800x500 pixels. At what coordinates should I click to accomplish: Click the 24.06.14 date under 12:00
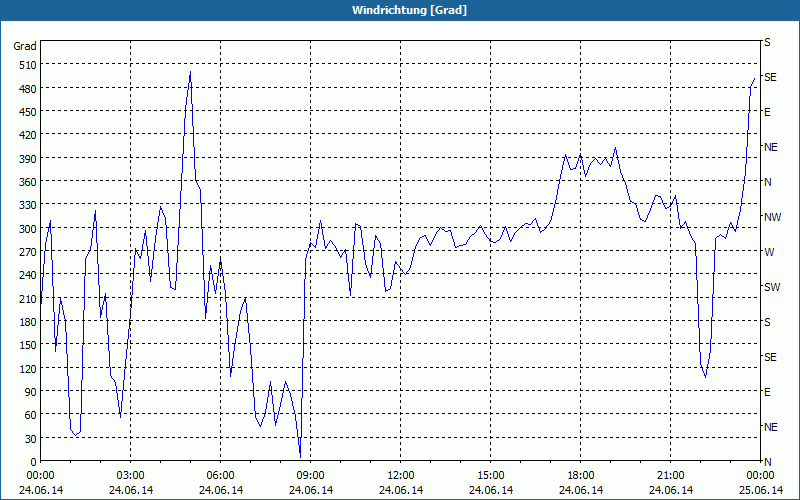point(401,490)
